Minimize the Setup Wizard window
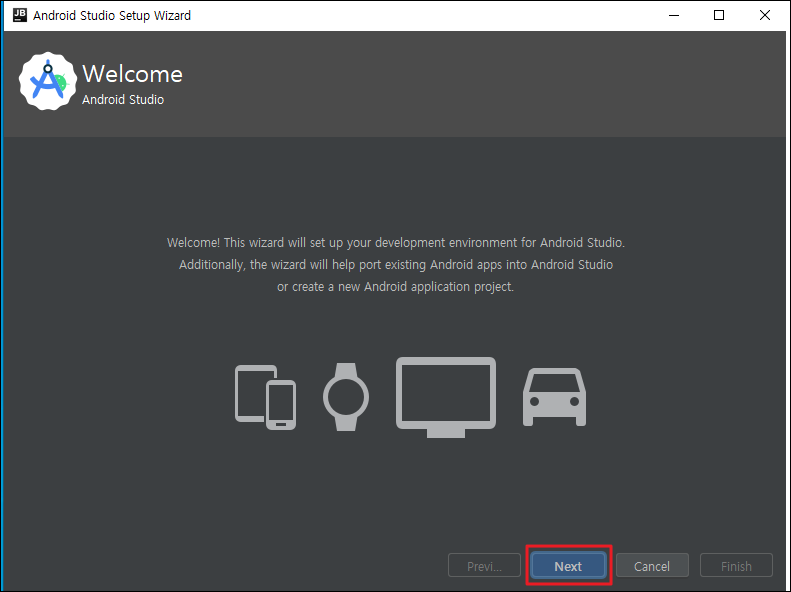The image size is (791, 592). 674,15
